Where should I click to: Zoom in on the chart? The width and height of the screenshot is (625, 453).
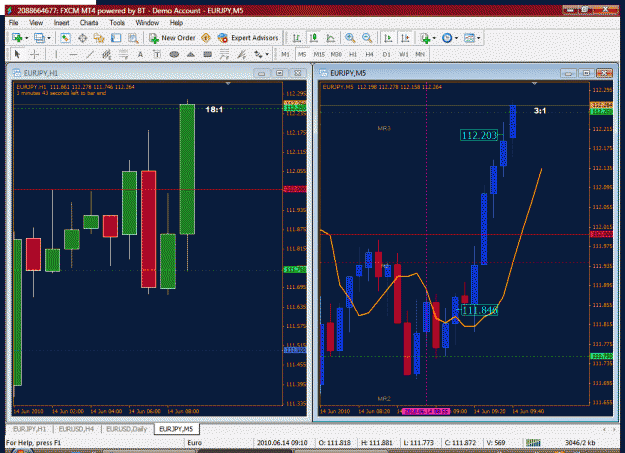(x=350, y=38)
